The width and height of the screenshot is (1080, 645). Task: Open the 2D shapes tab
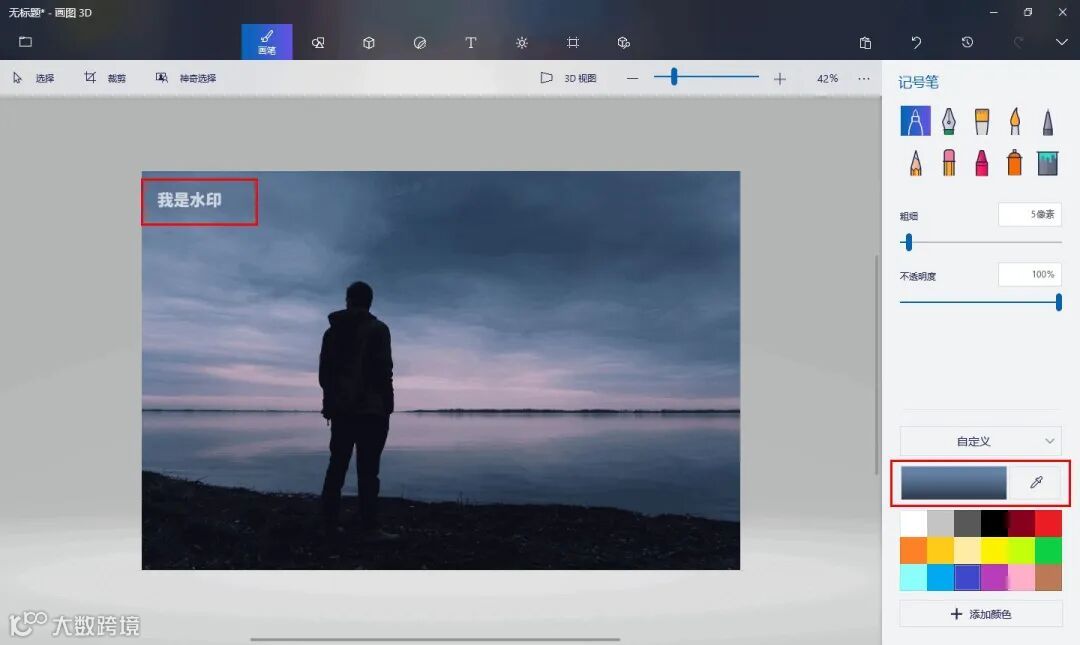(x=318, y=43)
